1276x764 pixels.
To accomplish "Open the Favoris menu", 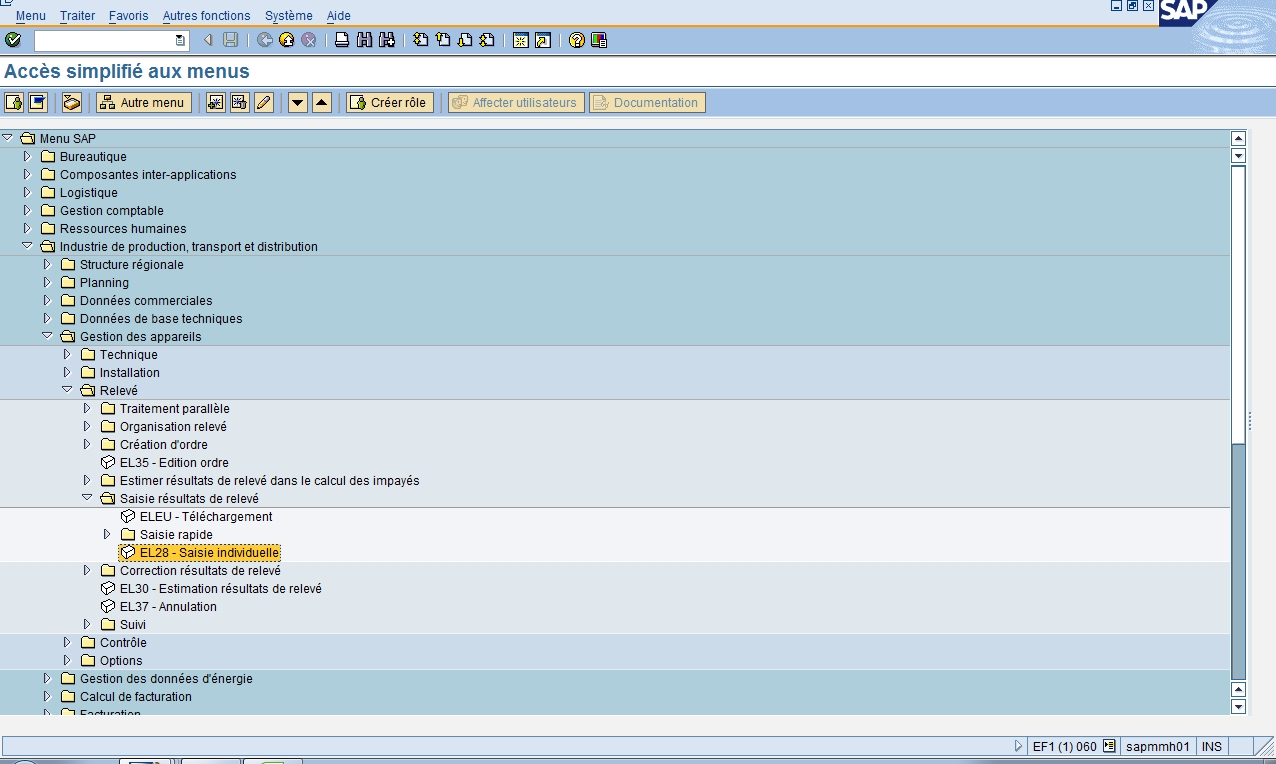I will (129, 16).
